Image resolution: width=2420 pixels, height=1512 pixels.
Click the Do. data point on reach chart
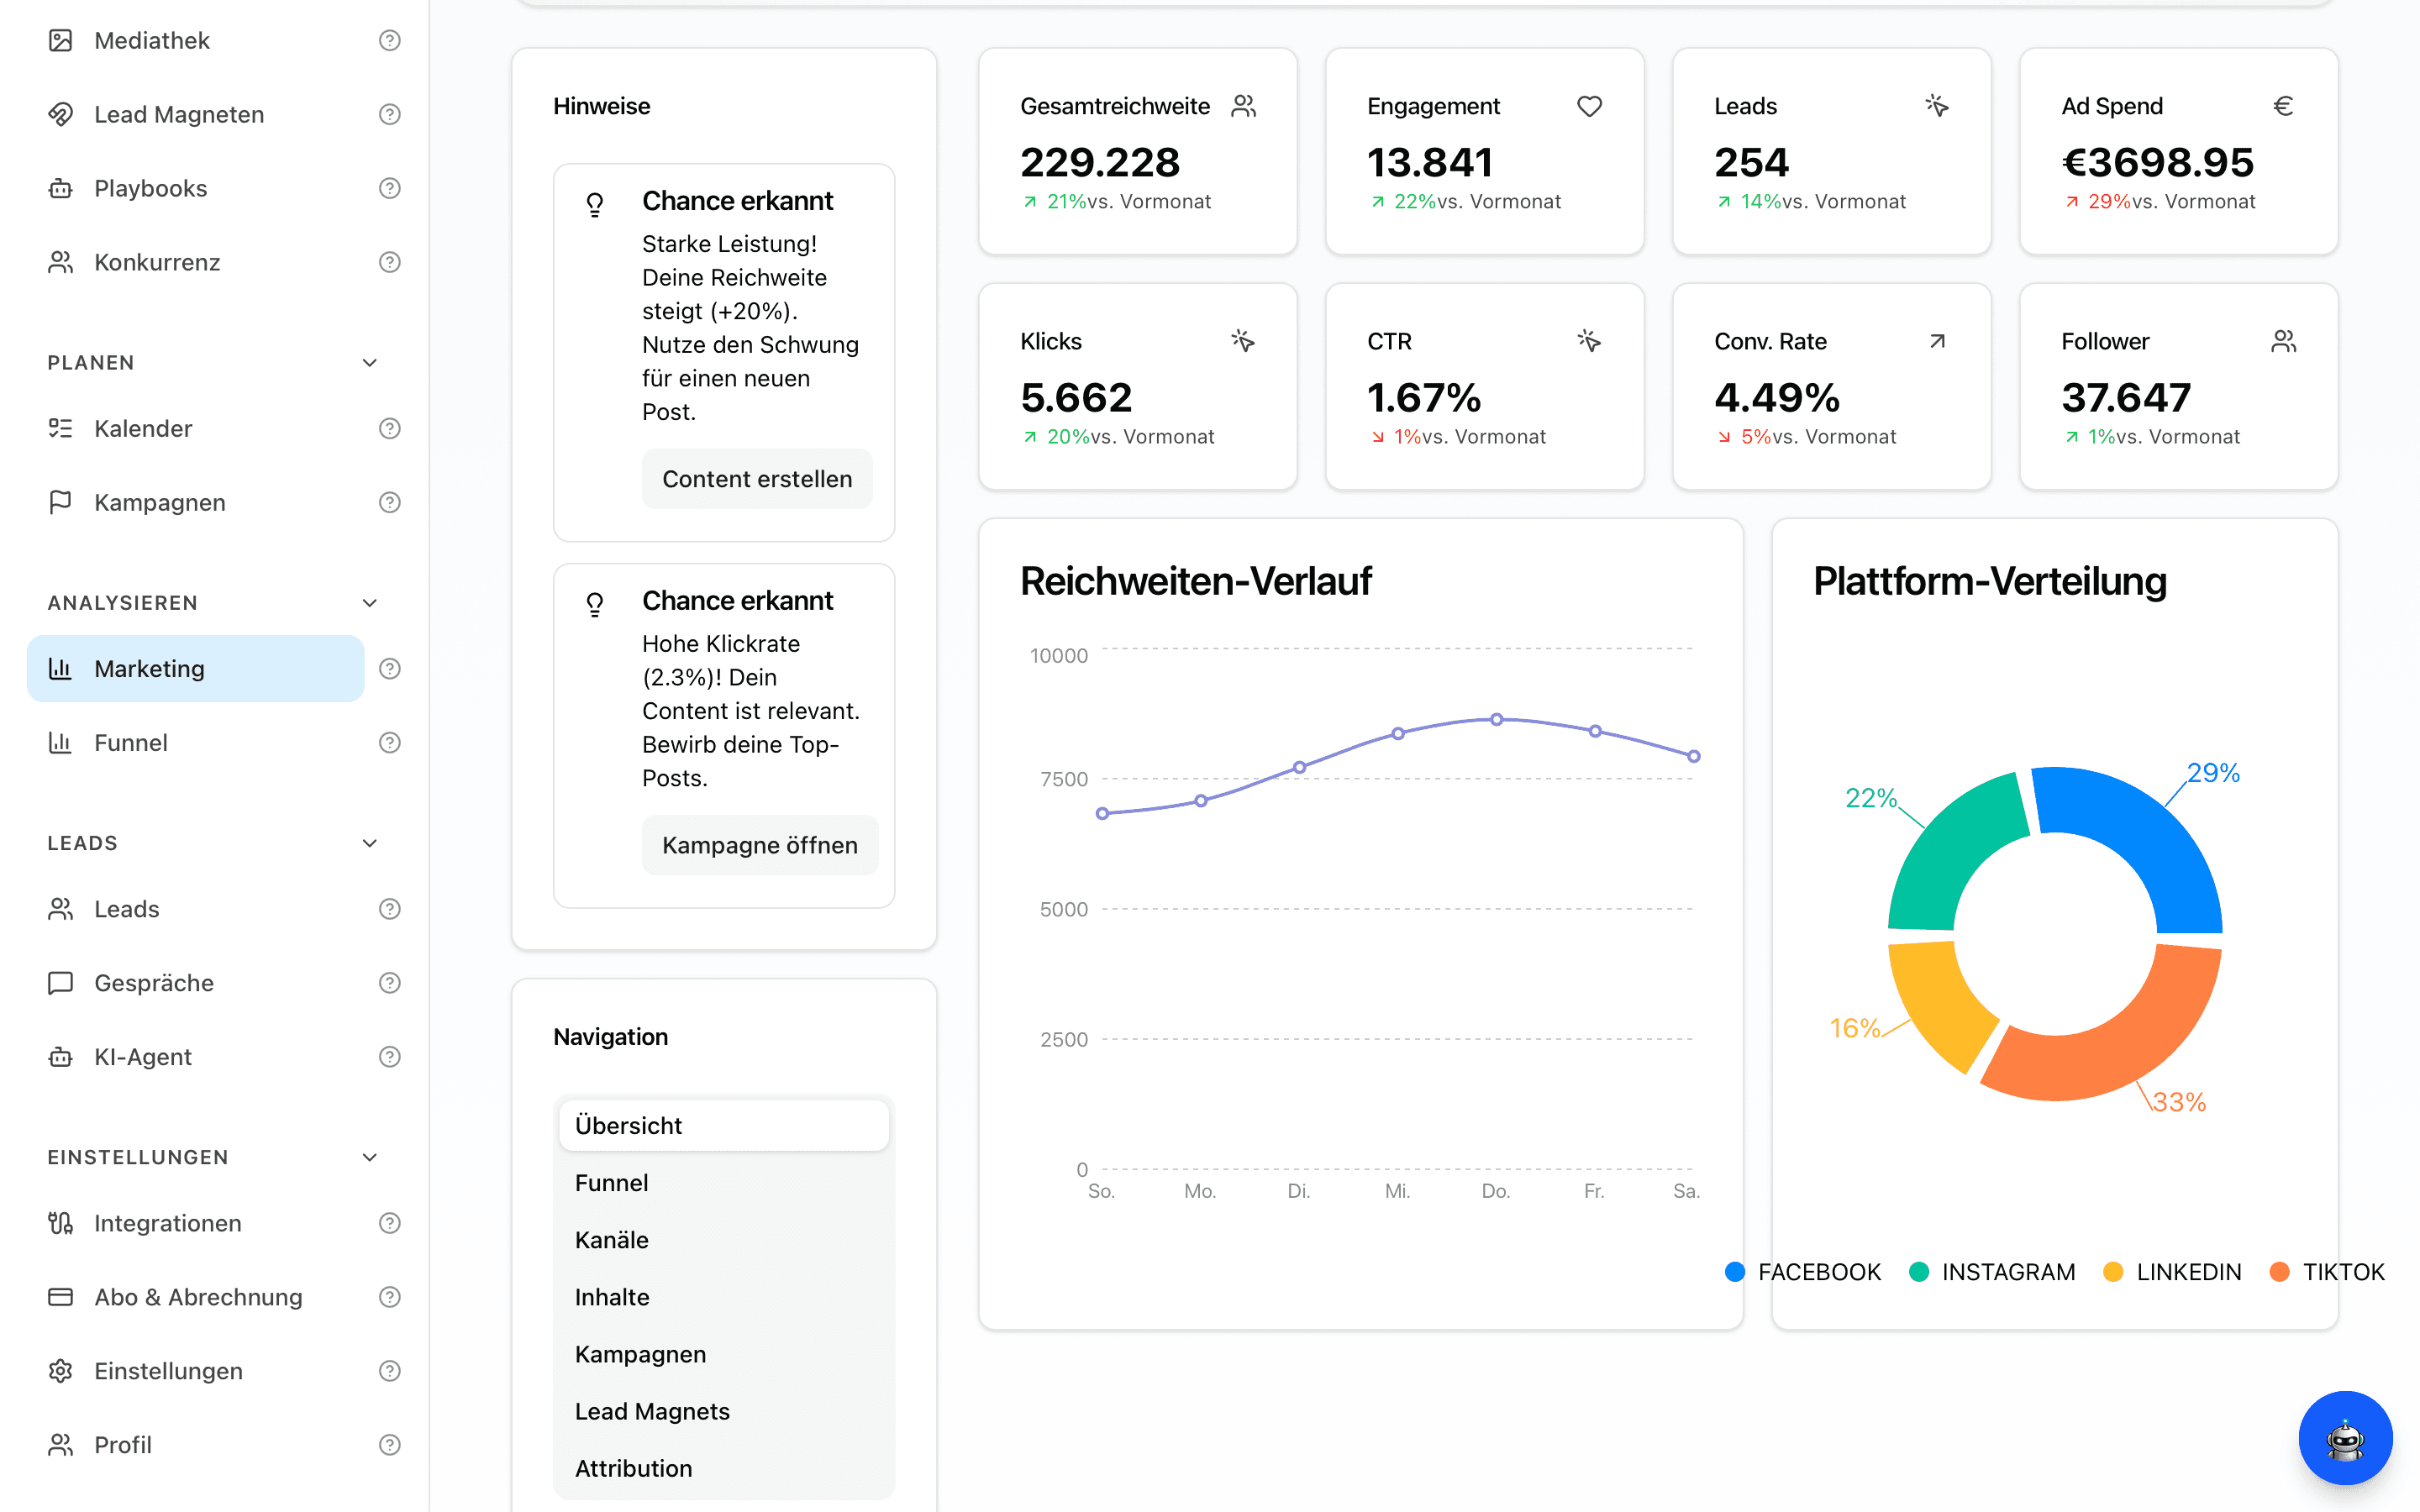(1496, 719)
